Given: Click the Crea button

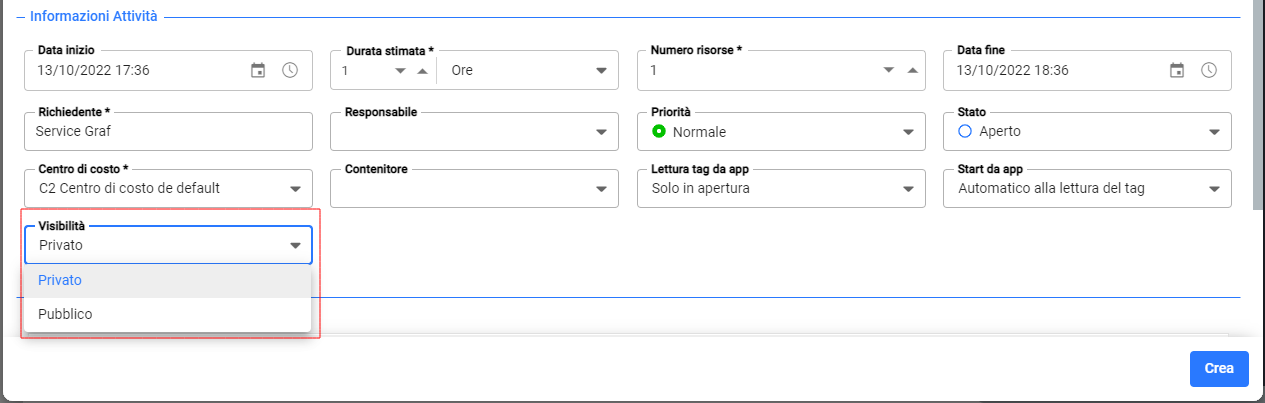Looking at the screenshot, I should (x=1219, y=368).
